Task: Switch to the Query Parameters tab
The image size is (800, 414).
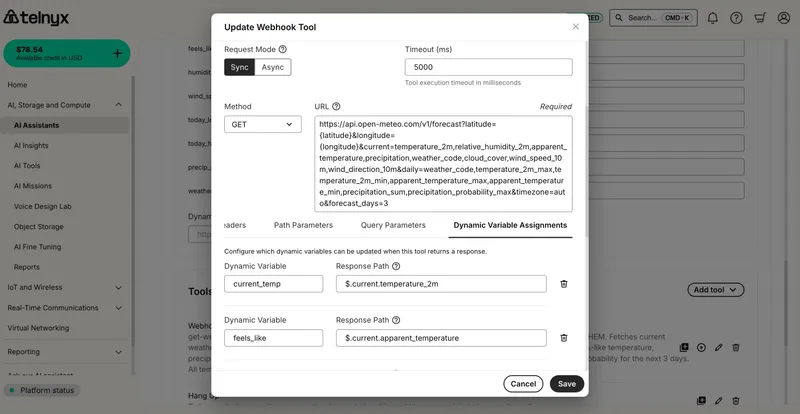Action: (x=393, y=225)
